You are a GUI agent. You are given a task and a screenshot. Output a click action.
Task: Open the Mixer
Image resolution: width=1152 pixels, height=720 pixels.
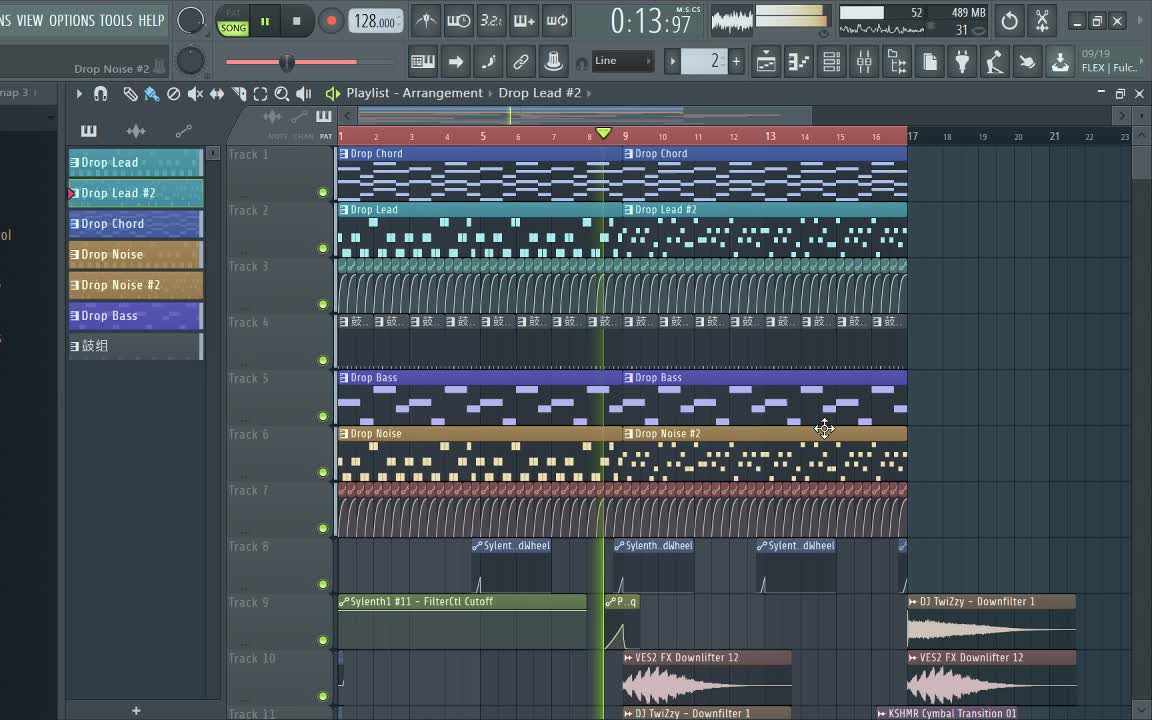pos(864,61)
